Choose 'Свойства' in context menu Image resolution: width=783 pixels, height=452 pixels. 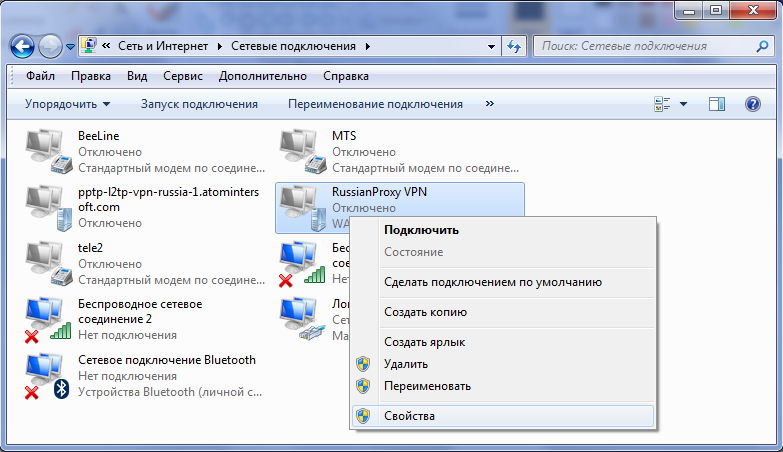(x=503, y=416)
